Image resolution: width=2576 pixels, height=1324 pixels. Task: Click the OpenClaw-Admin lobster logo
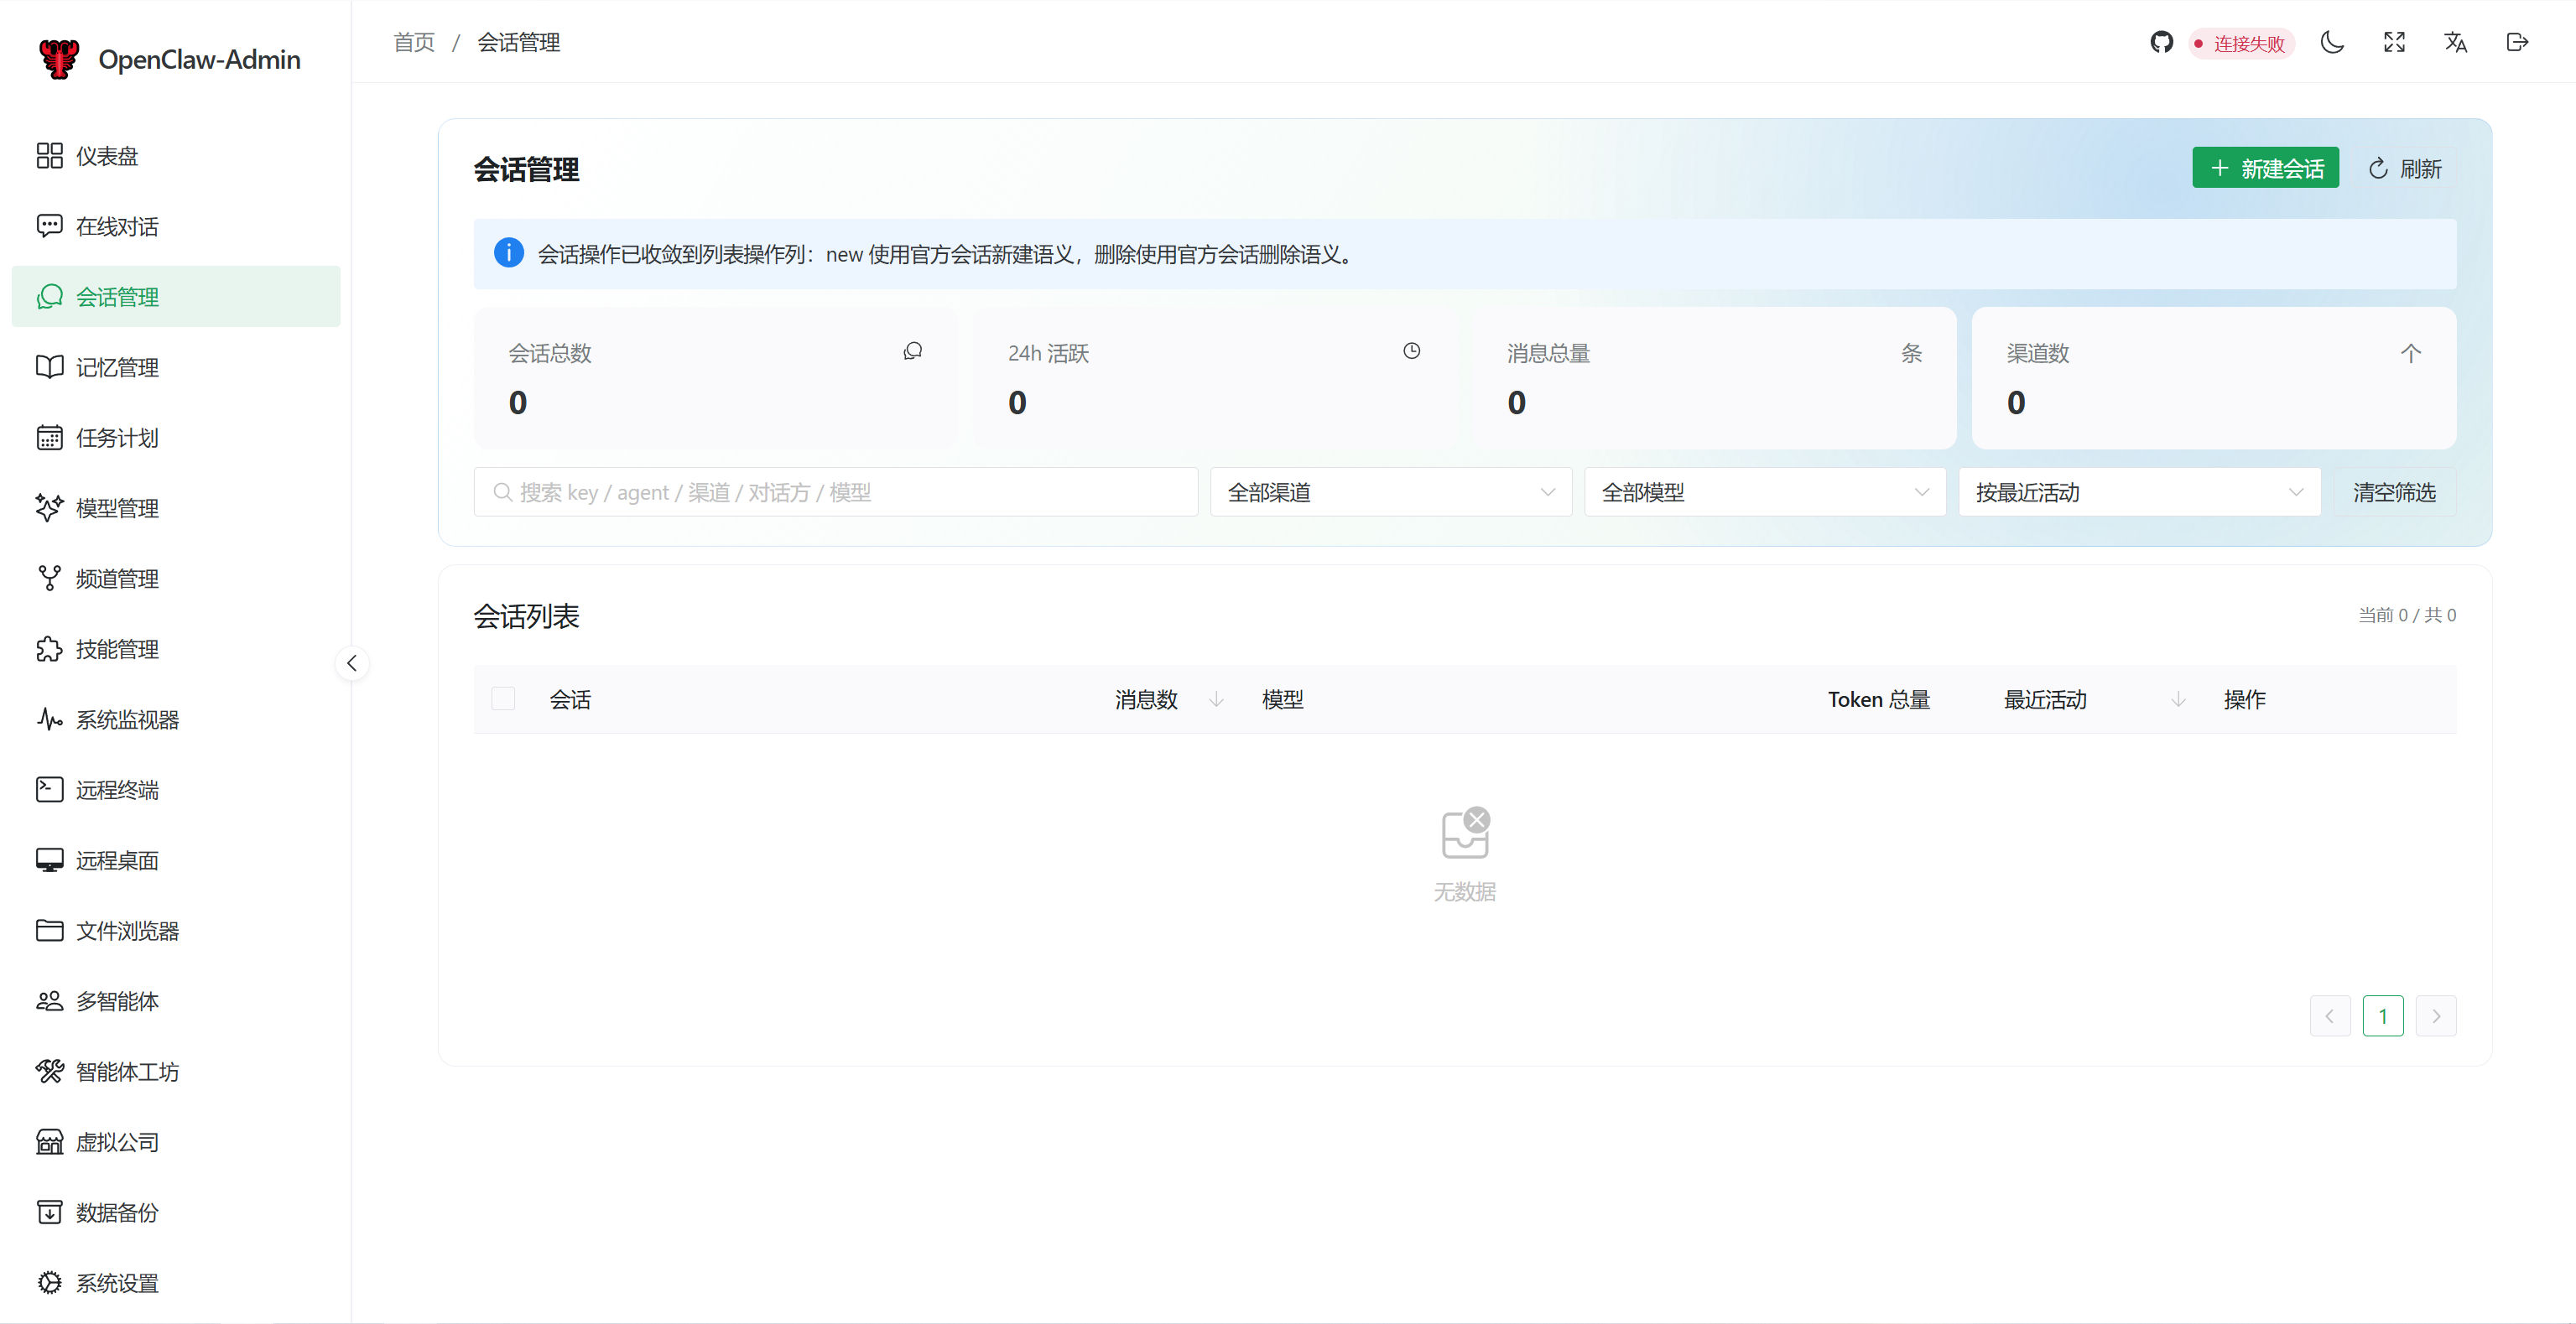59,59
